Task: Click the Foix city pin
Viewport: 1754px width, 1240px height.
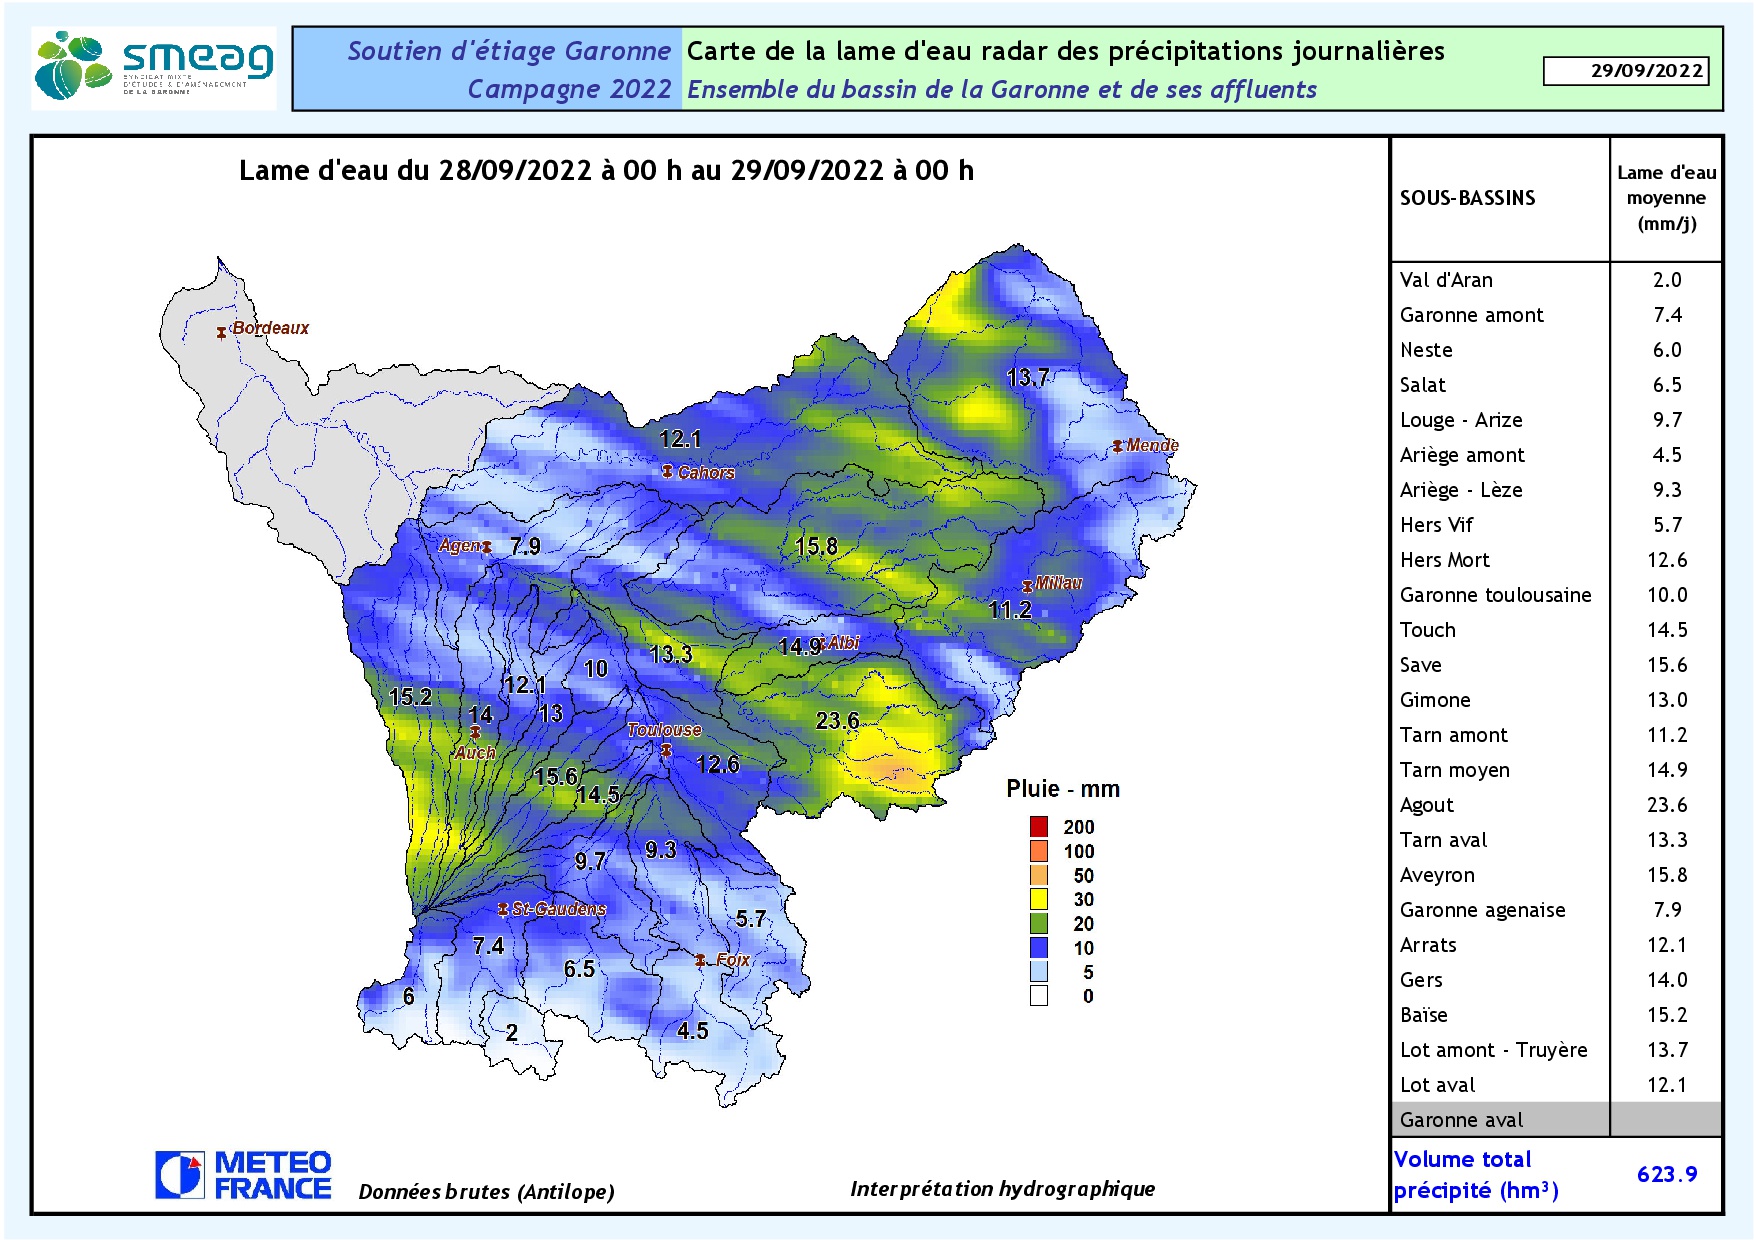Action: tap(700, 960)
